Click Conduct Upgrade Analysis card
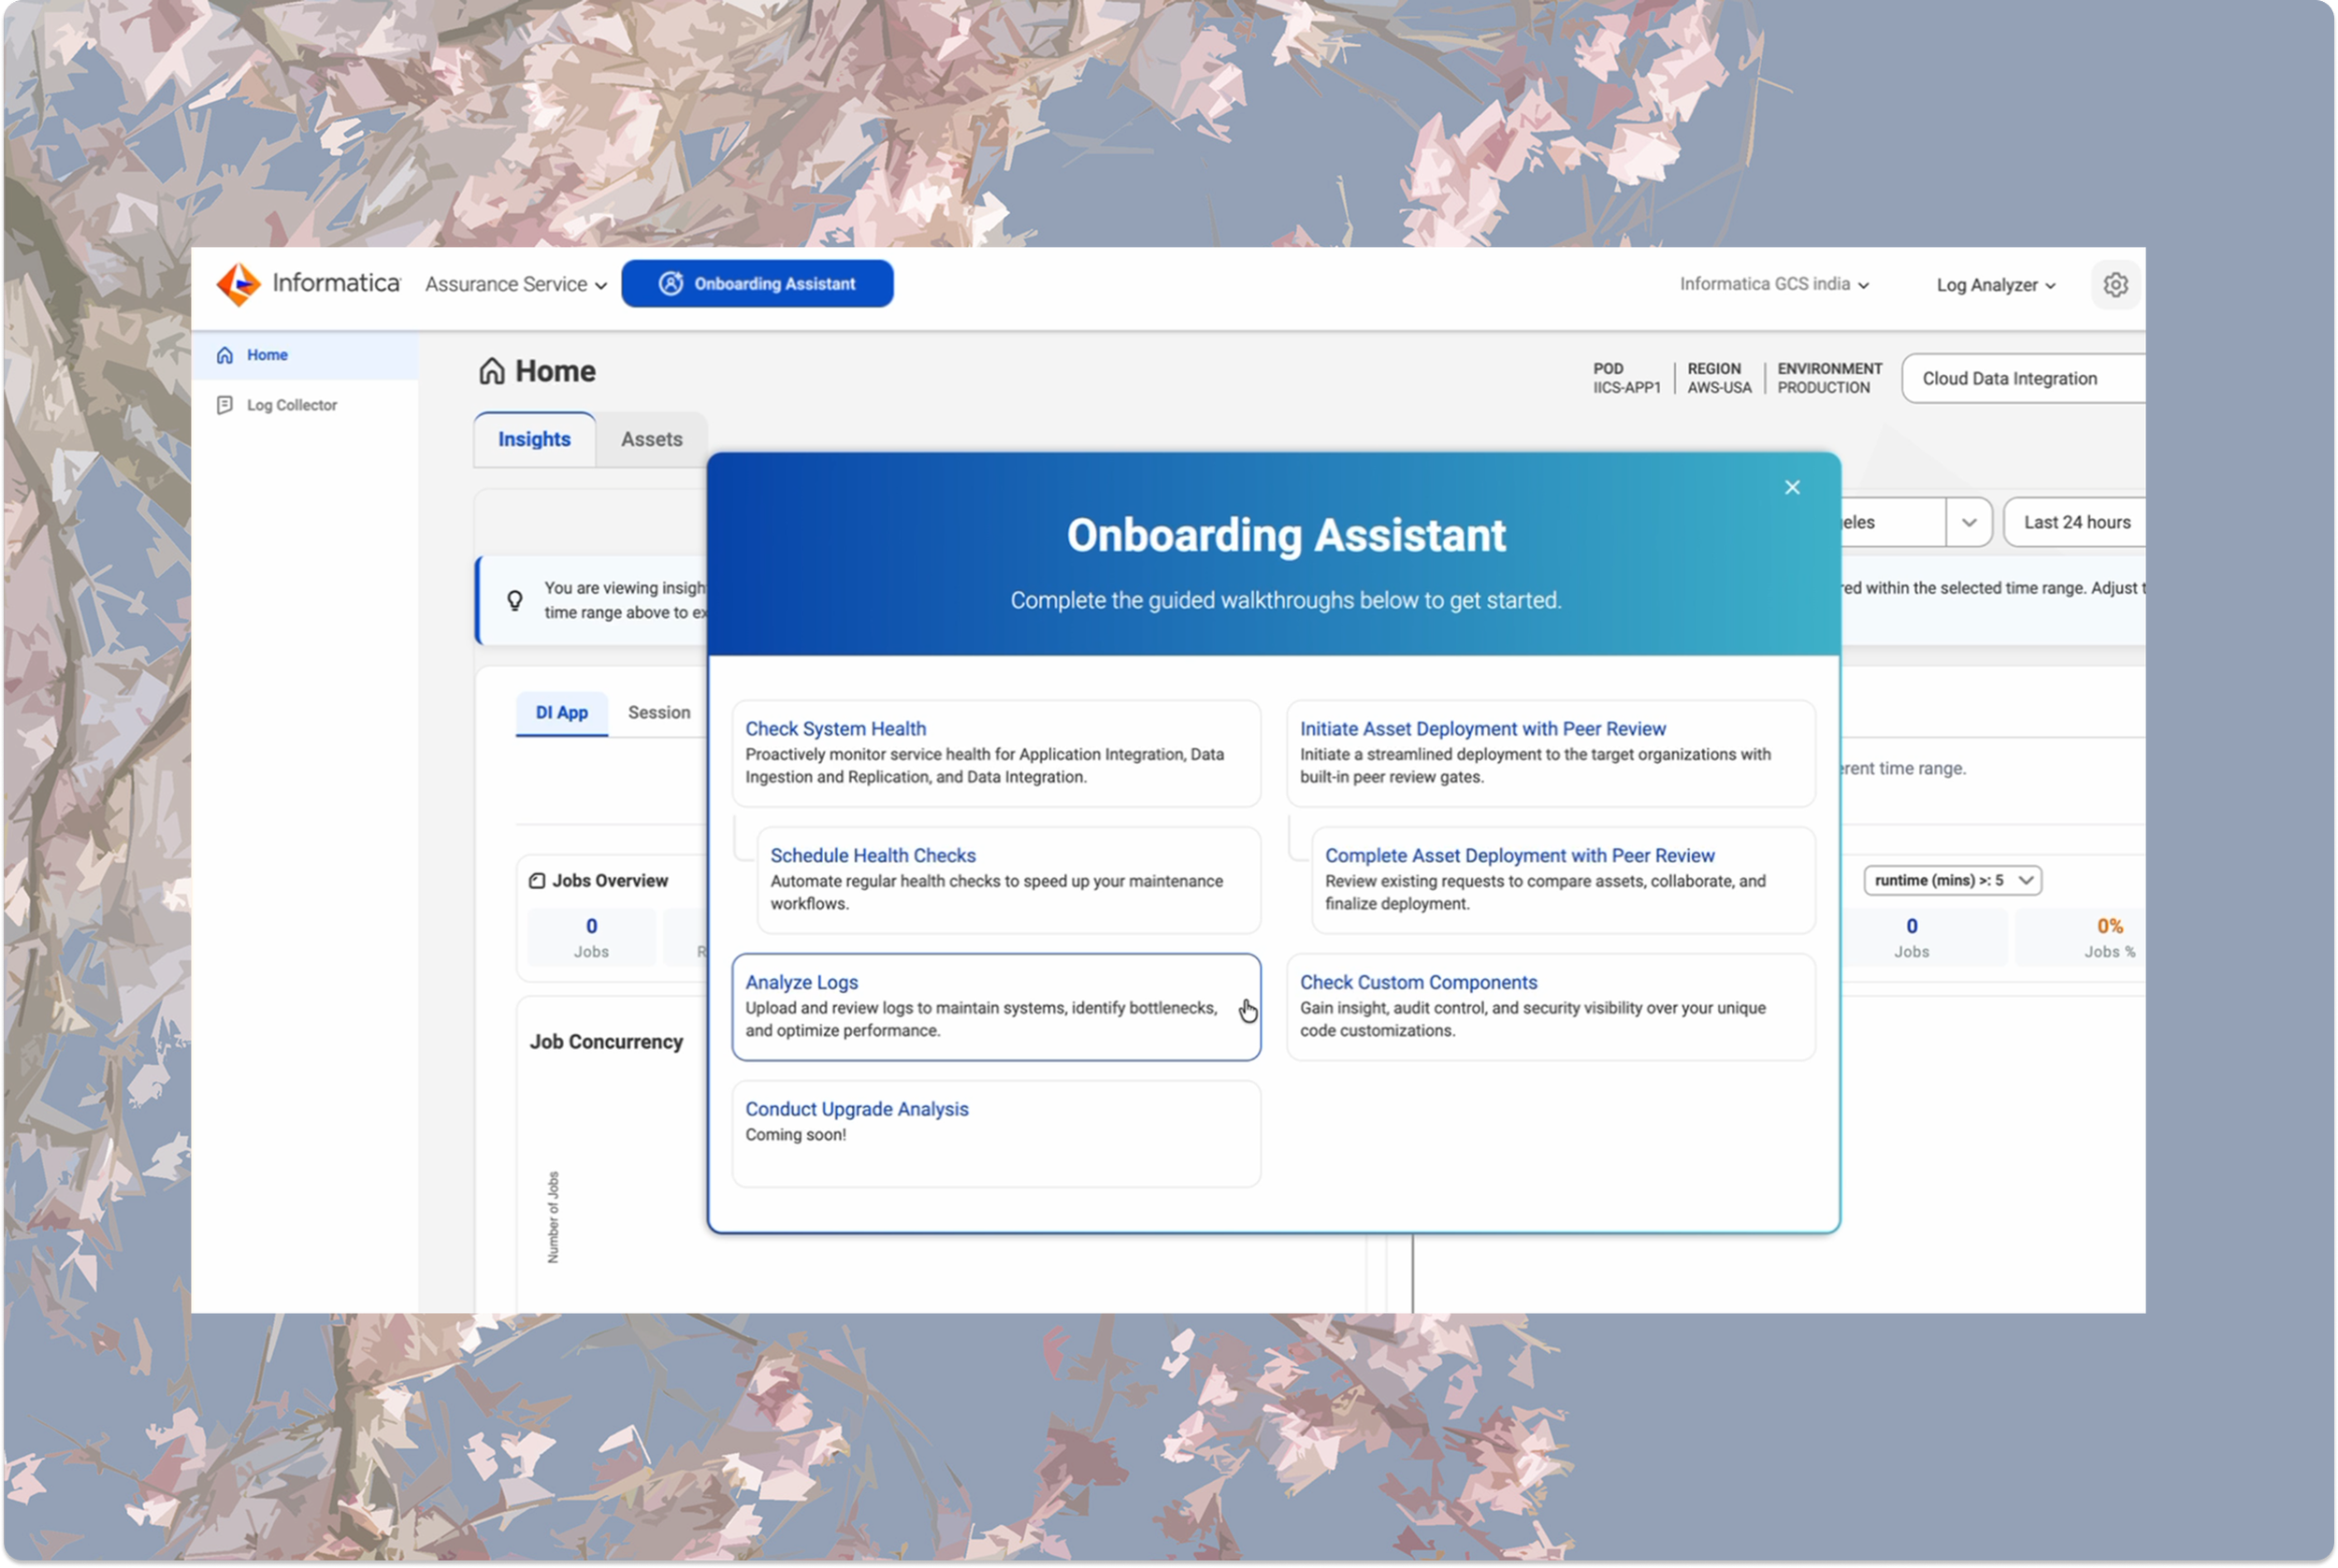2338x1568 pixels. click(996, 1134)
